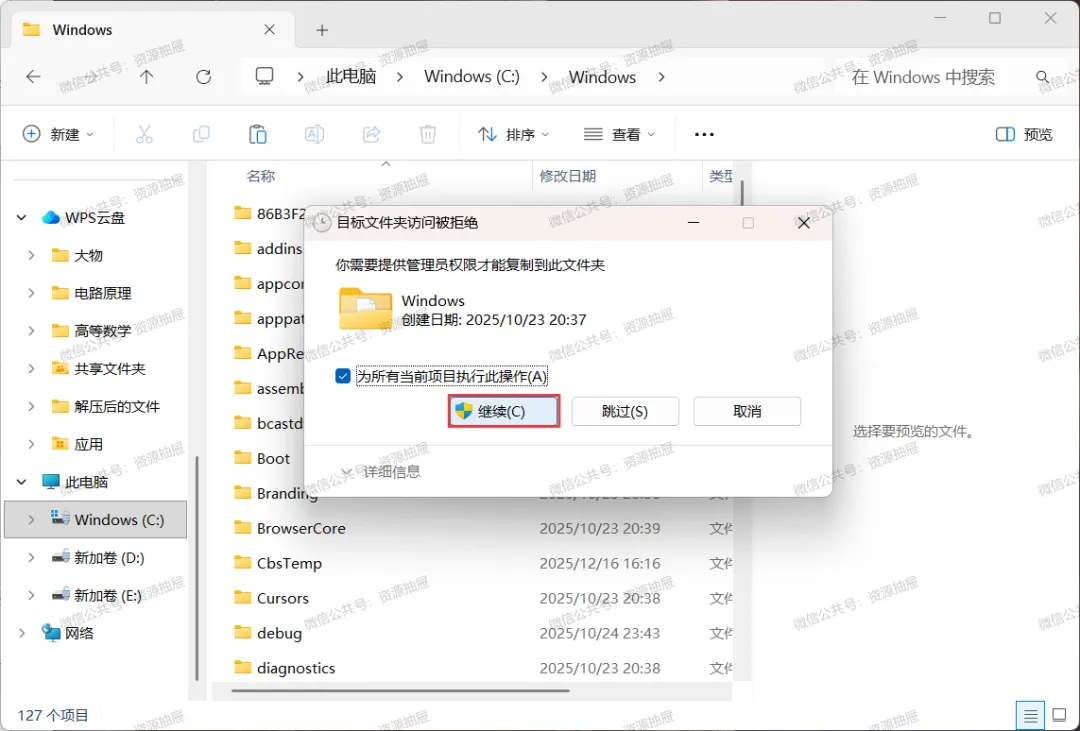Expand the chevron after Windows breadcrumb
The image size is (1080, 731).
tap(661, 76)
